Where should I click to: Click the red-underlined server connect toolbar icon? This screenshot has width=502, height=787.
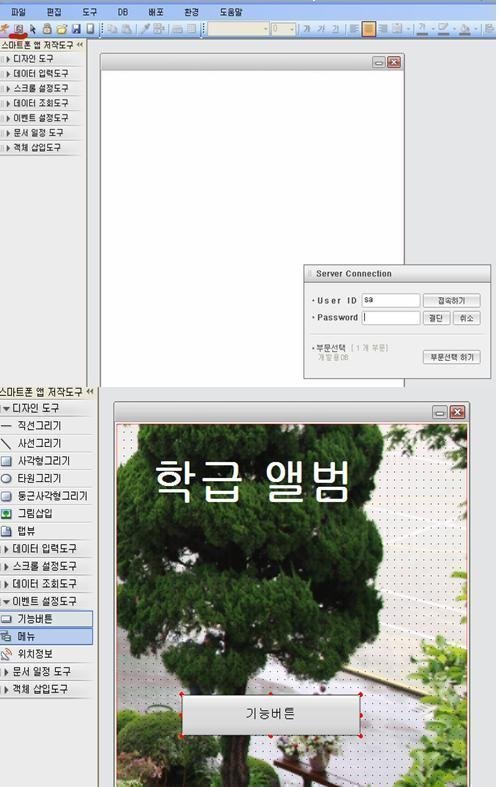19,29
